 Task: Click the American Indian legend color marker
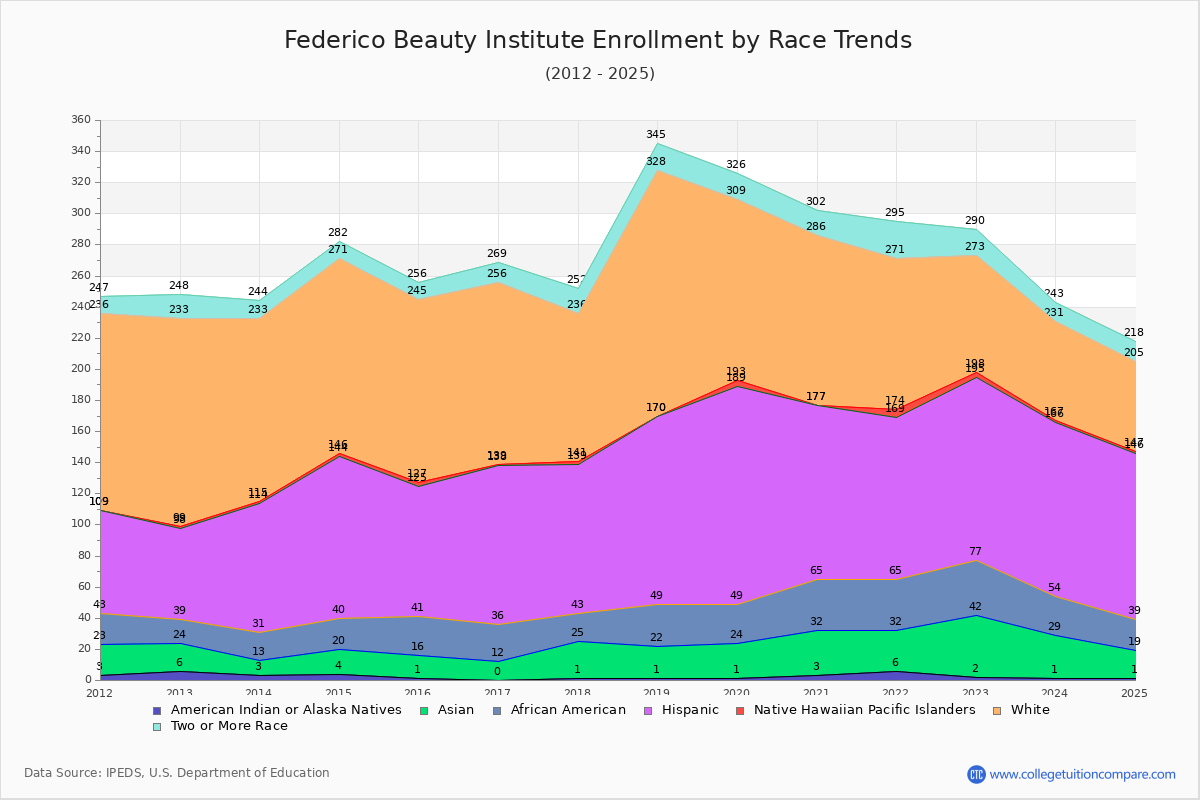point(156,710)
